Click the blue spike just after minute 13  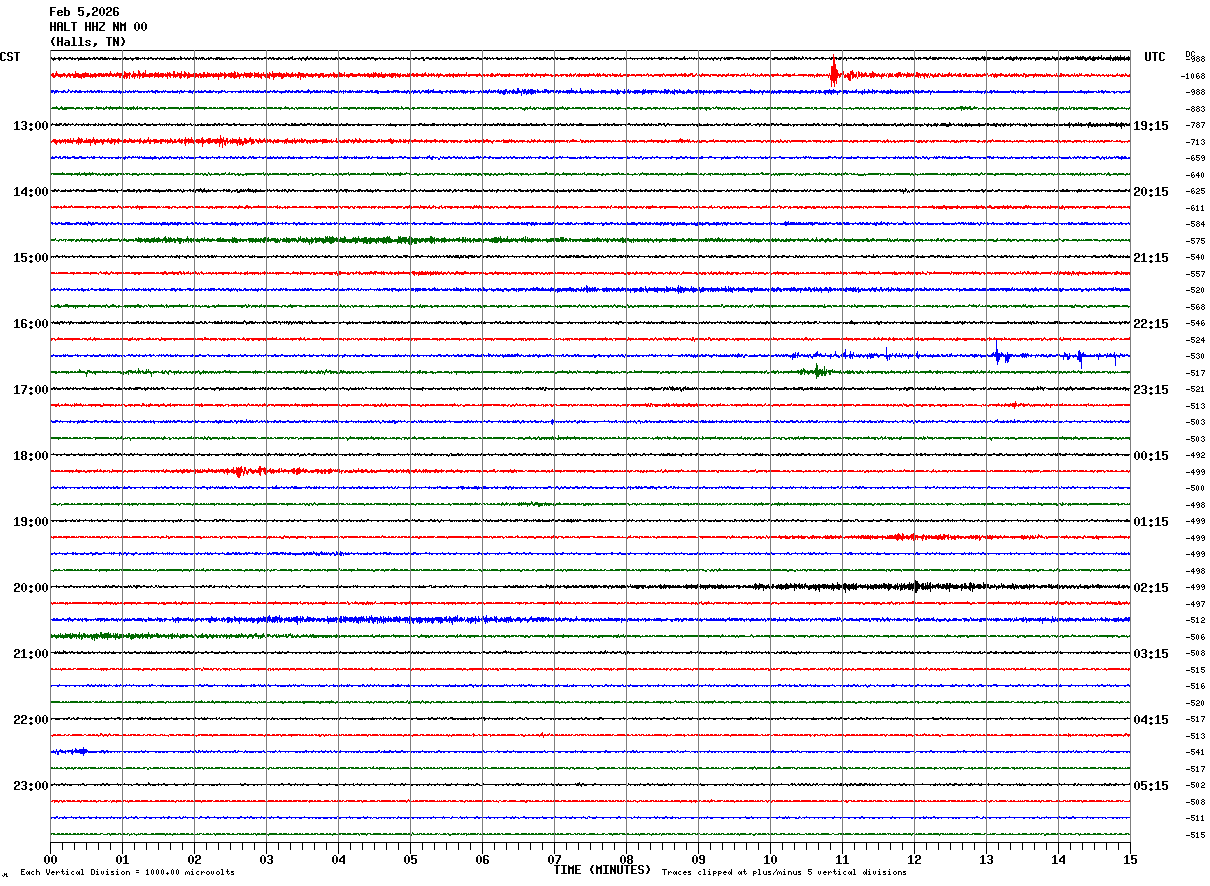coord(996,353)
